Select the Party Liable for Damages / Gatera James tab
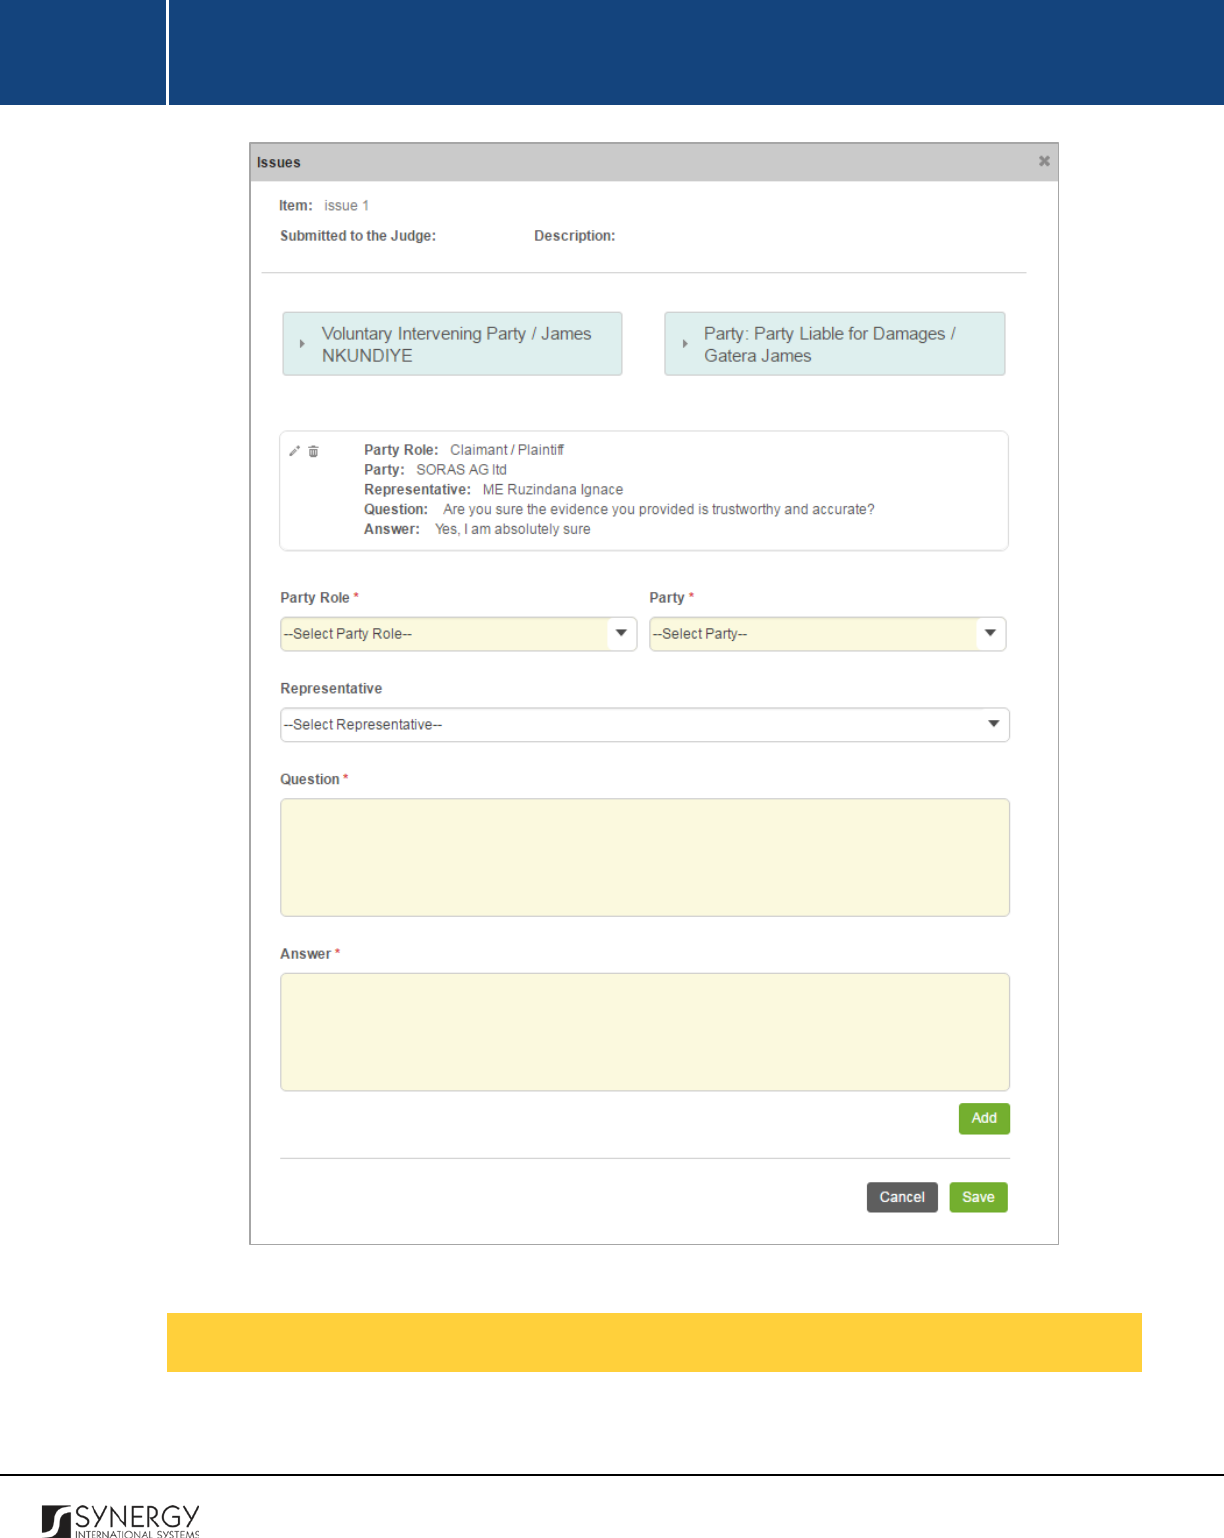Screen dimensions: 1224x1538 [835, 344]
